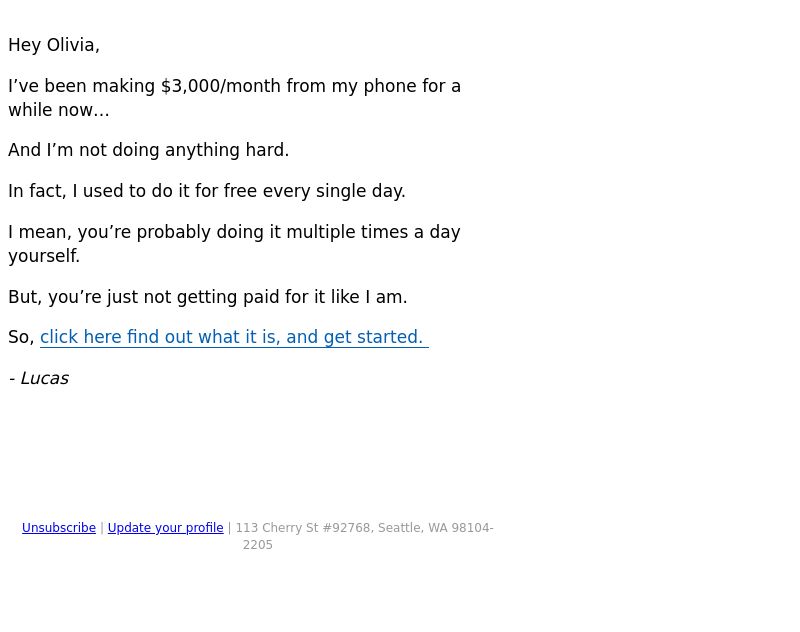The height and width of the screenshot is (632, 800).
Task: Click the '113 Cherry St #92768' address text
Action: (304, 528)
